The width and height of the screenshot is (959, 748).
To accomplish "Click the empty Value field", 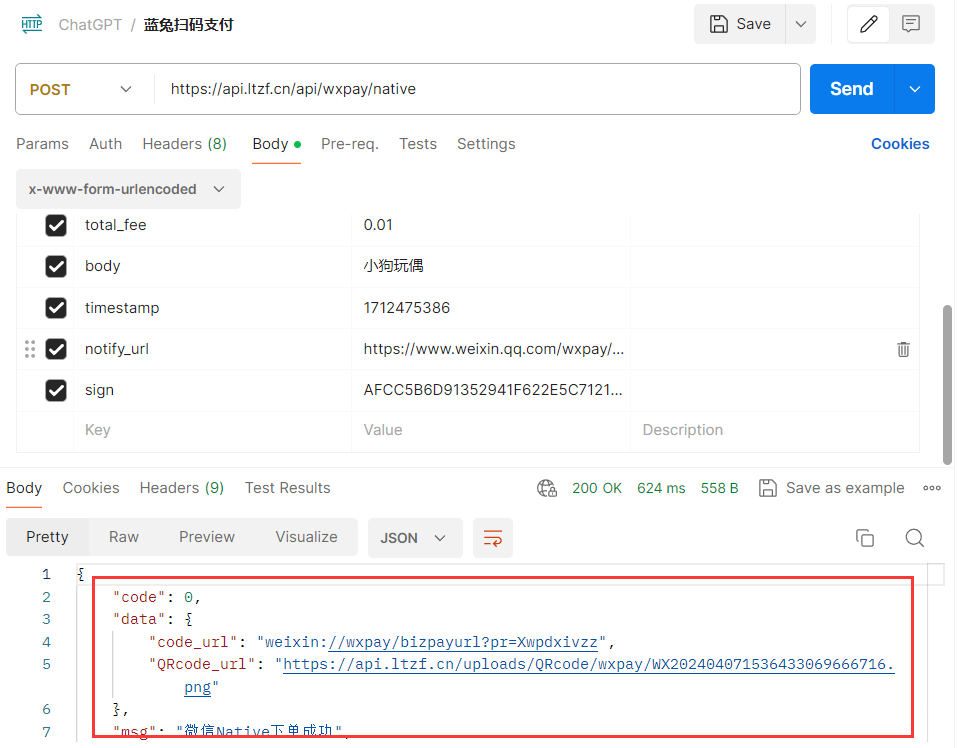I will click(x=491, y=430).
